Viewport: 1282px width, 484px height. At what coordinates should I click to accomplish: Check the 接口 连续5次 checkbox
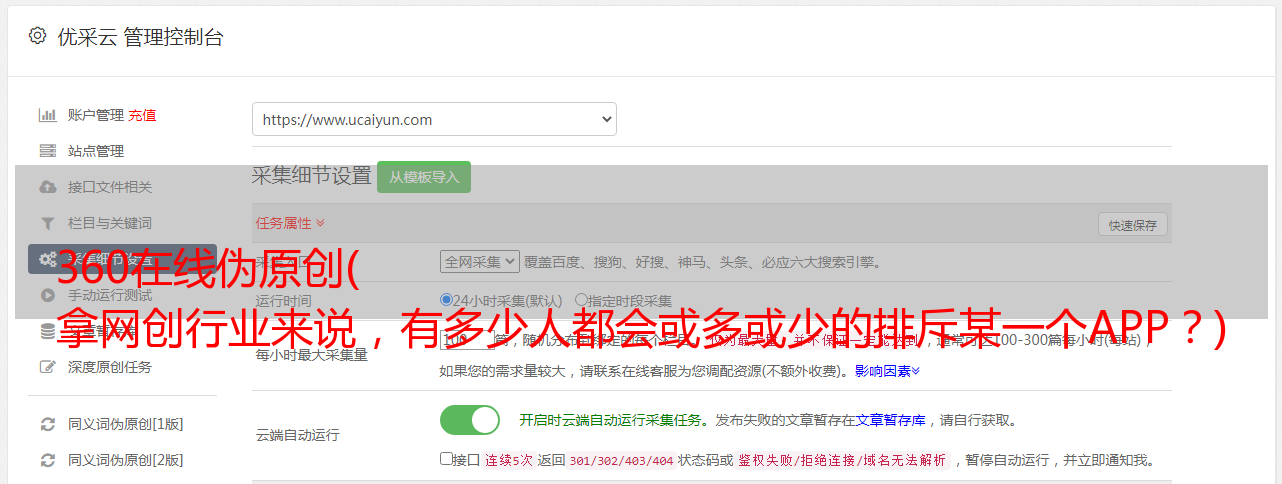pos(446,460)
